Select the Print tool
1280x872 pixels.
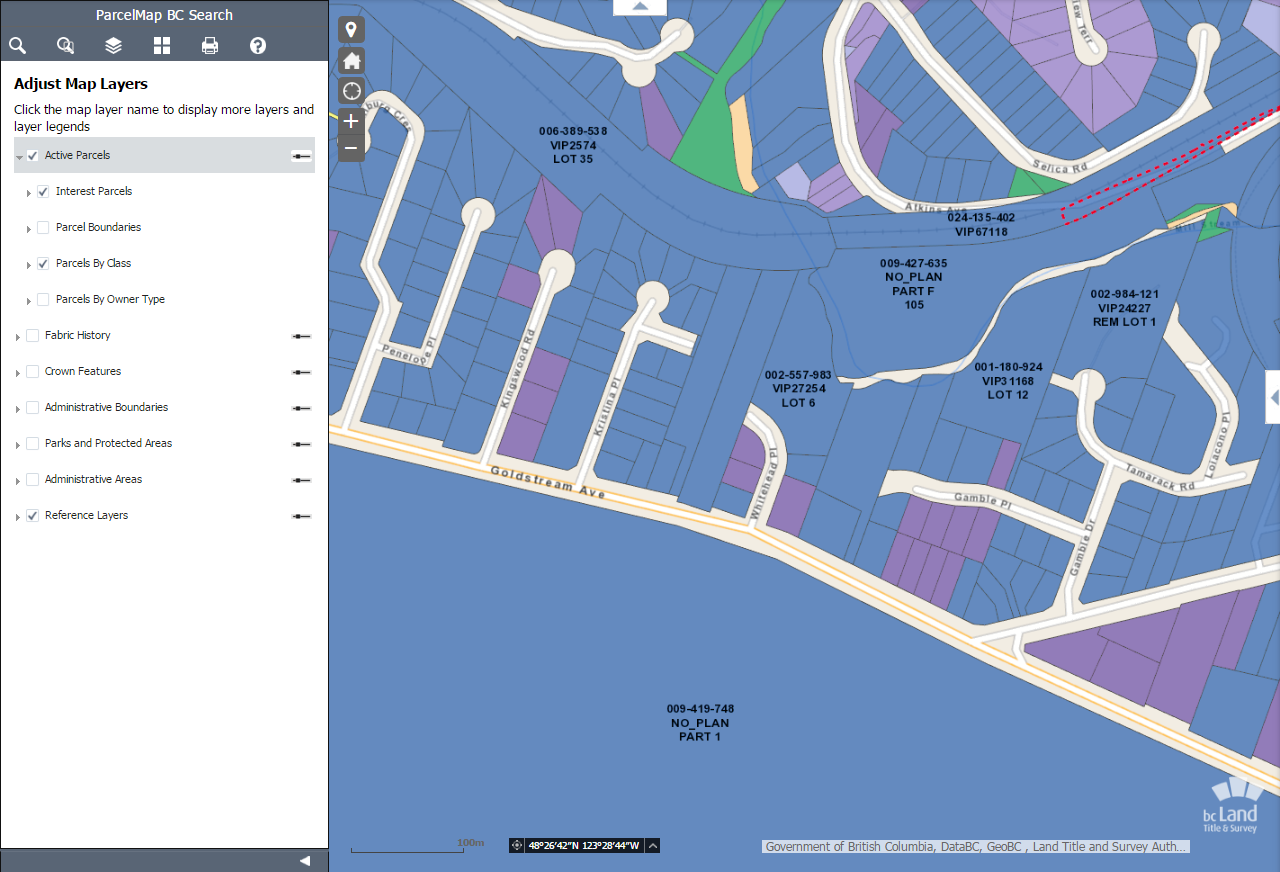click(209, 45)
